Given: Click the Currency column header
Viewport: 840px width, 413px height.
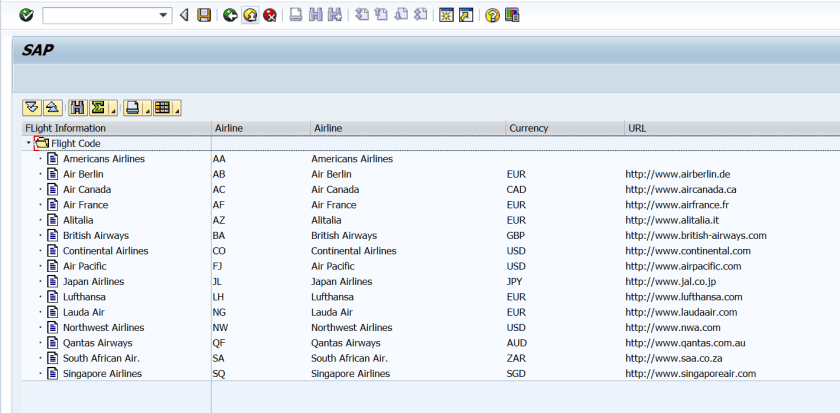Looking at the screenshot, I should [565, 128].
